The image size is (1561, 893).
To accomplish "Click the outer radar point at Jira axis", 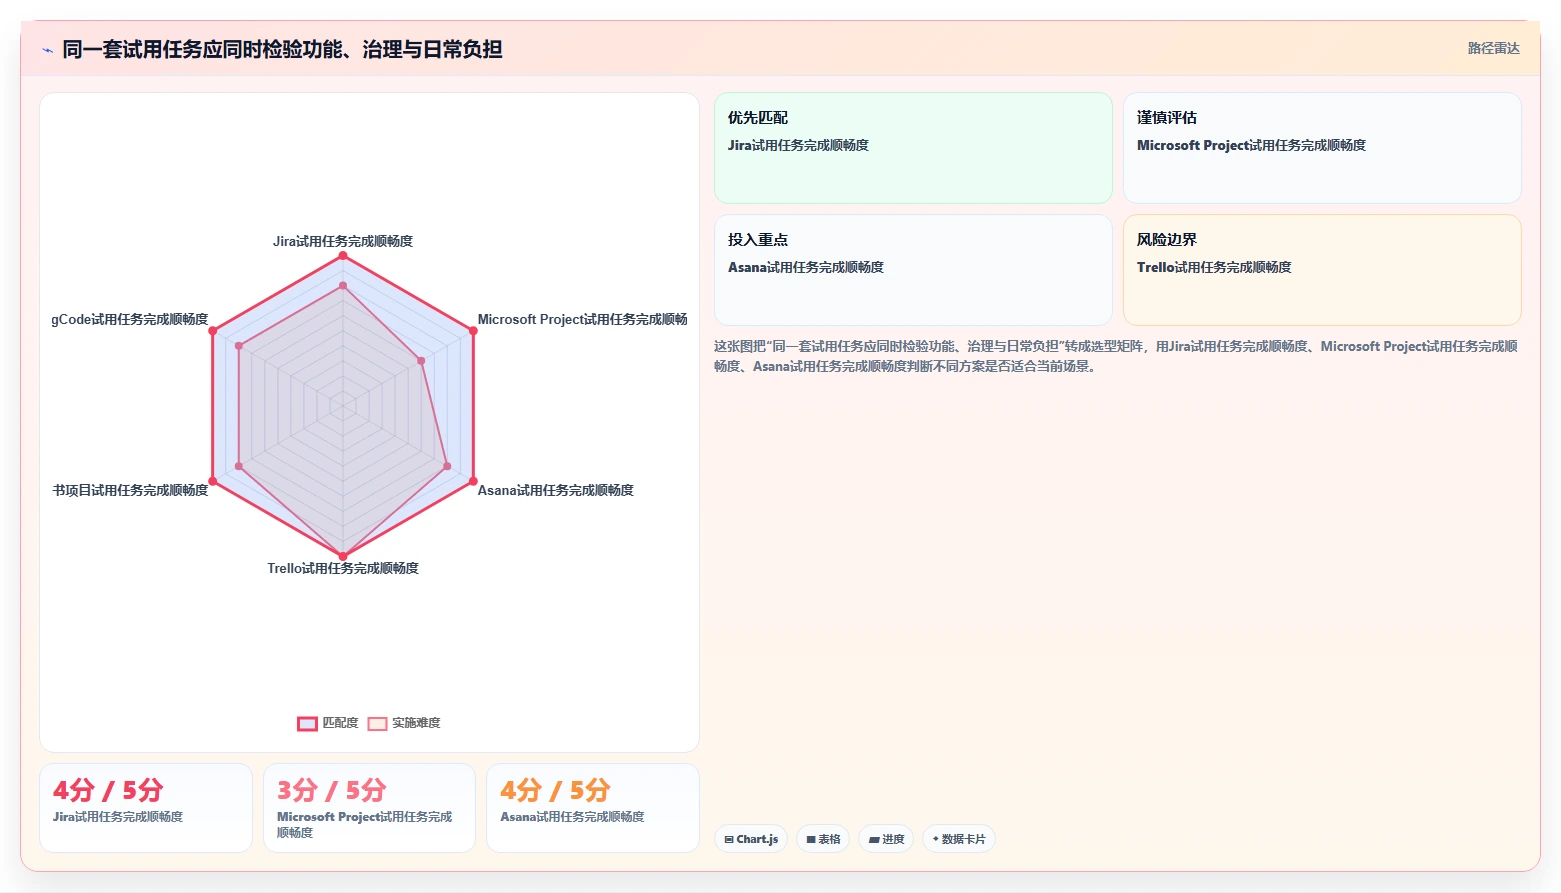I will [x=343, y=256].
